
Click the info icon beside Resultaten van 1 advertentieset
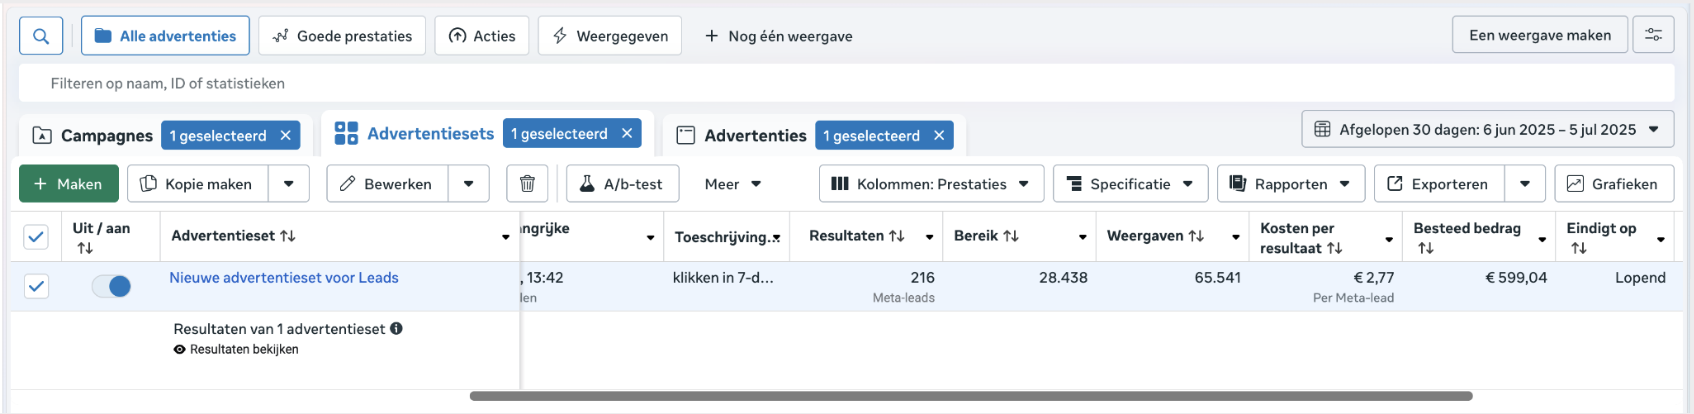coord(396,328)
